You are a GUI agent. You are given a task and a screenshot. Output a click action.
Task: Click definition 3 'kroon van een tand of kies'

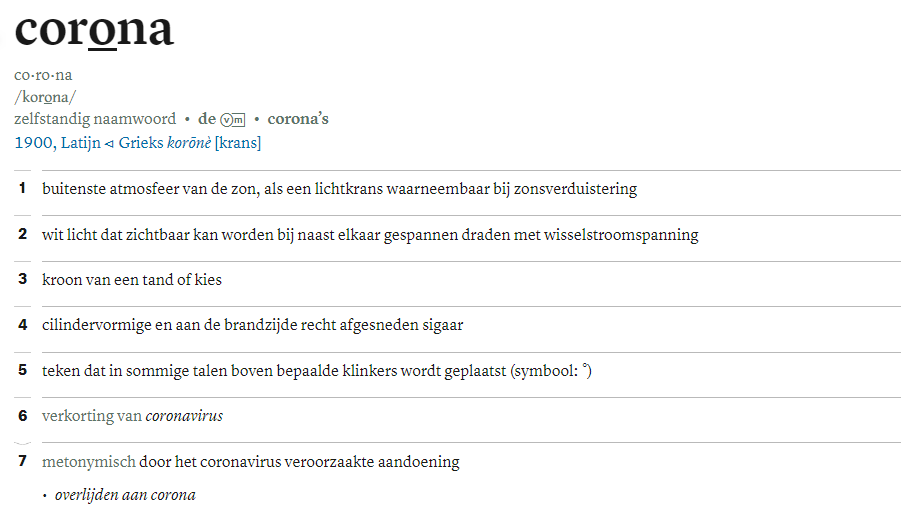pyautogui.click(x=132, y=279)
